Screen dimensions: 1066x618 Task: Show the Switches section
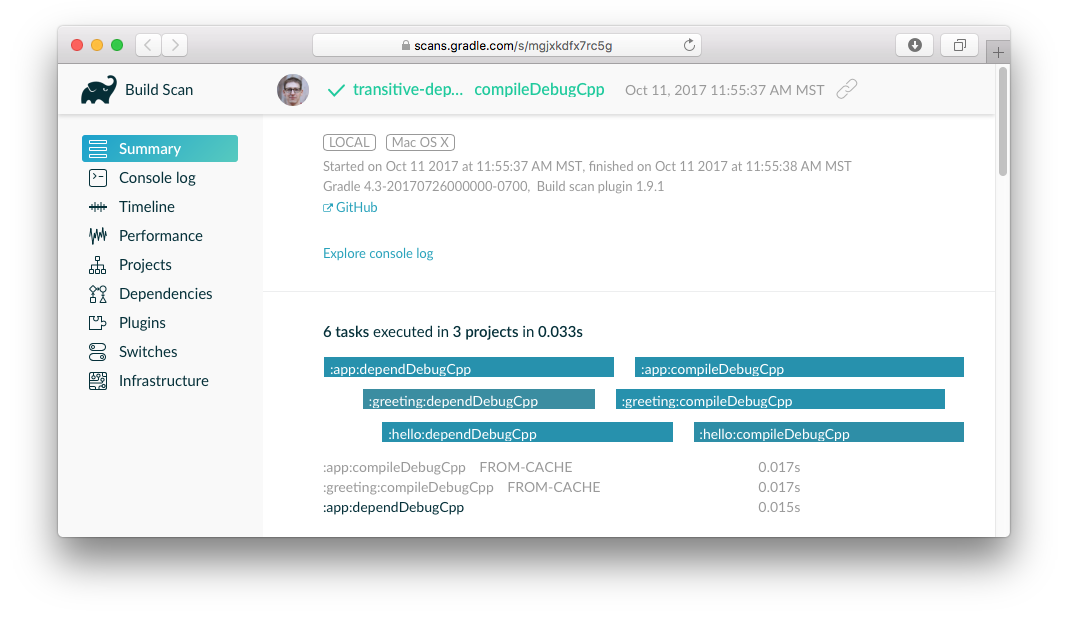click(148, 351)
